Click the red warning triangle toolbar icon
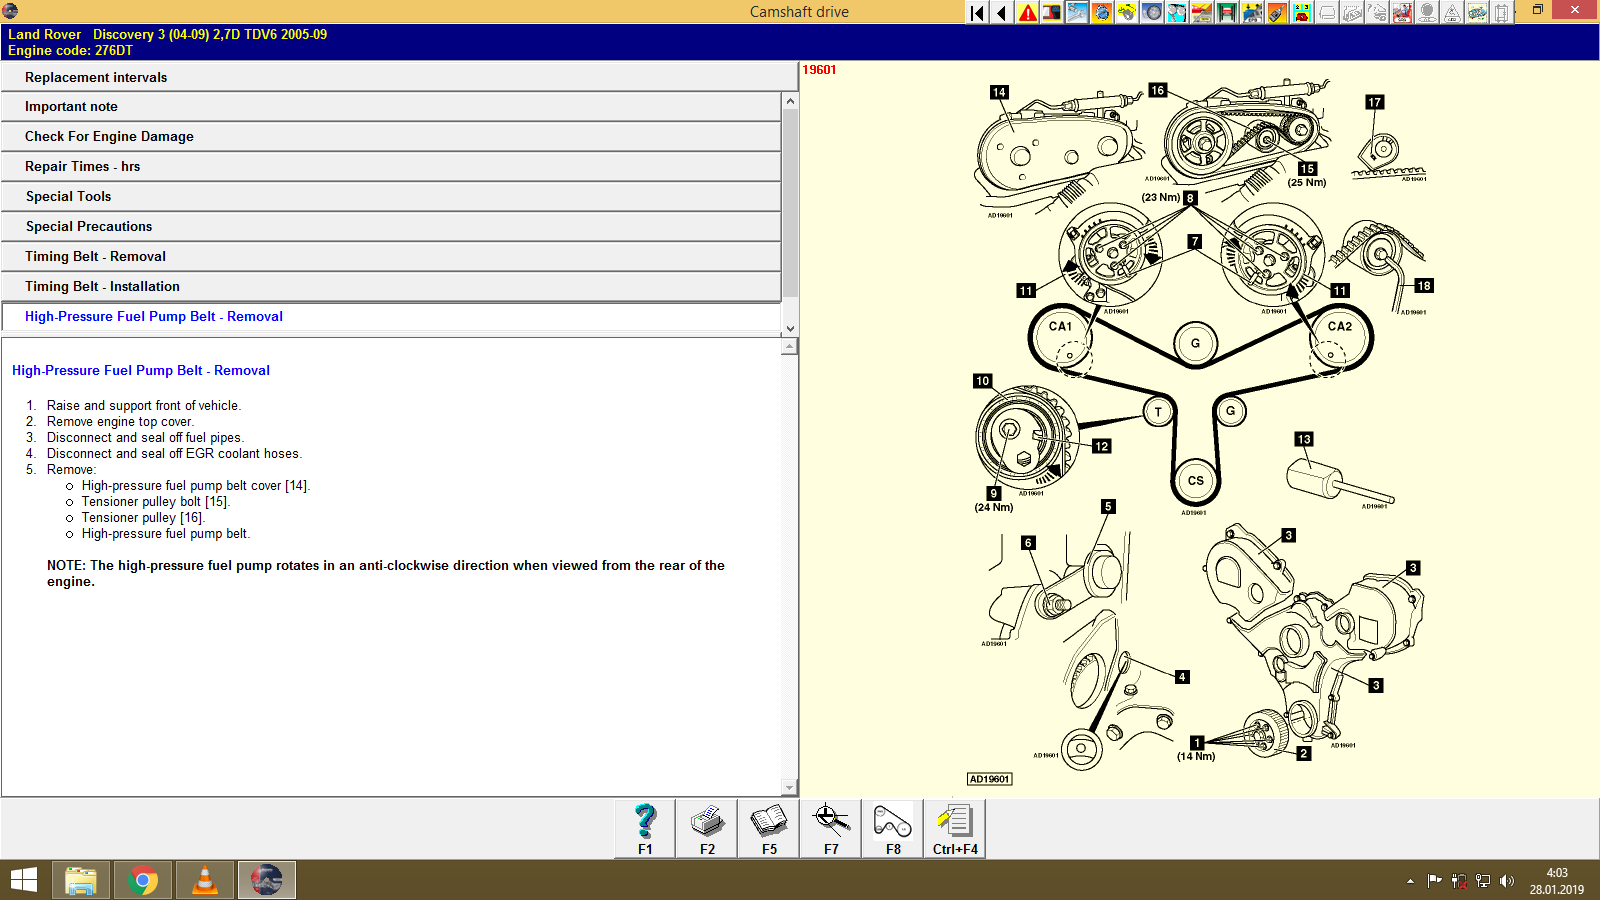This screenshot has width=1600, height=900. [x=1026, y=11]
